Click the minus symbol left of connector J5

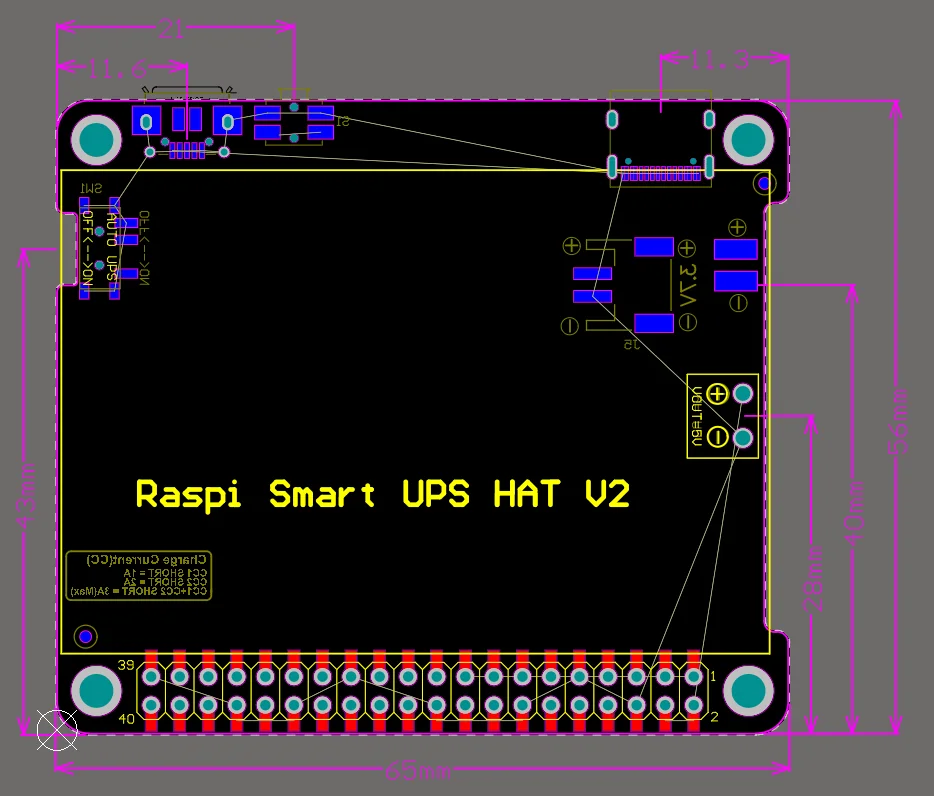click(x=569, y=326)
